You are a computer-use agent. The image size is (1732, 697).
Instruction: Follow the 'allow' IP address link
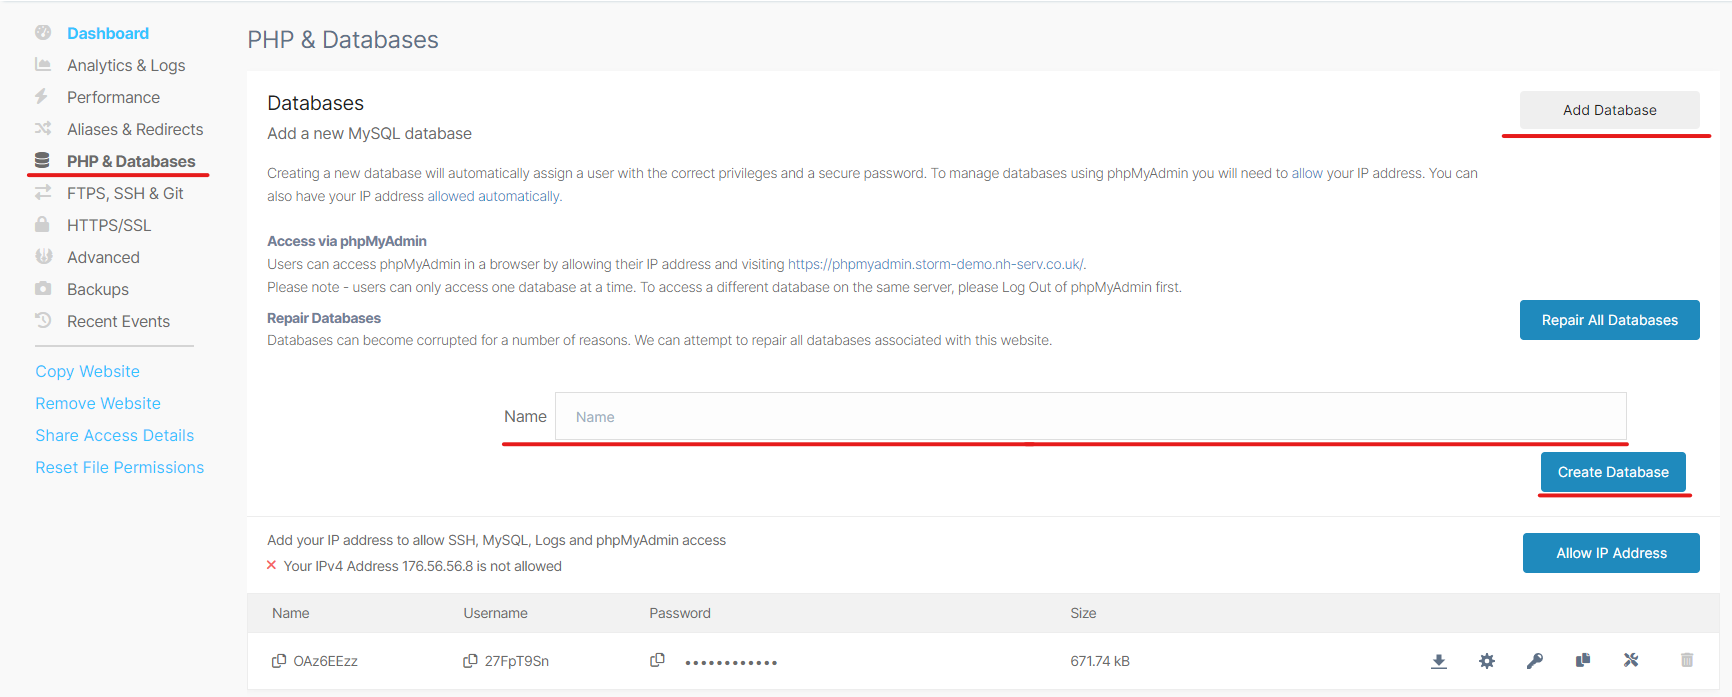1307,173
